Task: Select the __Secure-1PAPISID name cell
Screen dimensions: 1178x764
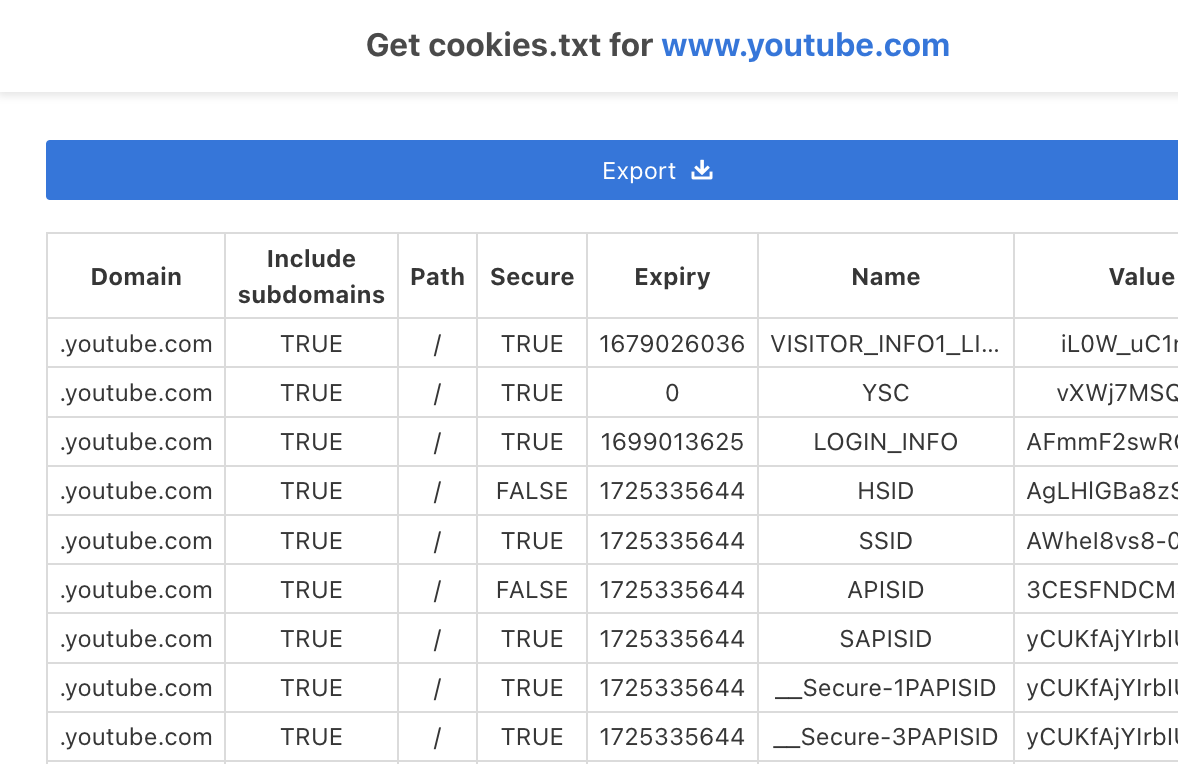Action: pos(886,687)
